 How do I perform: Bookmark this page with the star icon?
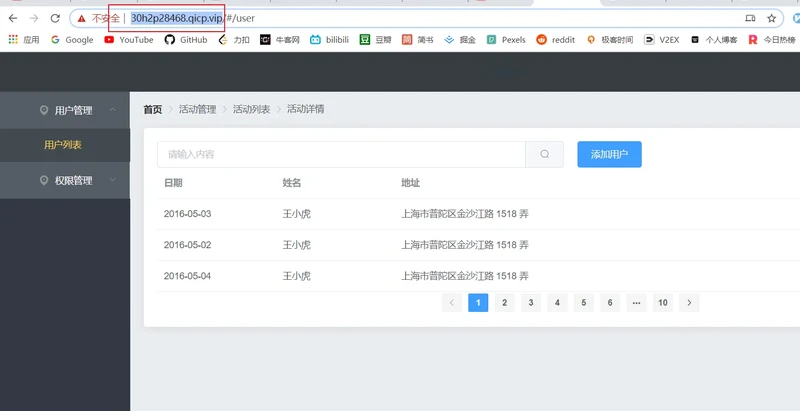pyautogui.click(x=771, y=18)
